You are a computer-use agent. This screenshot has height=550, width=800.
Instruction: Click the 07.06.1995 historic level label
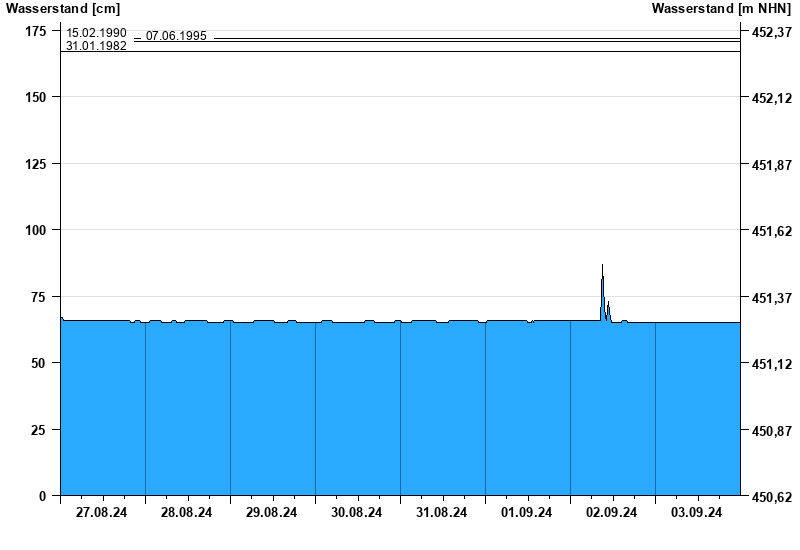point(176,36)
